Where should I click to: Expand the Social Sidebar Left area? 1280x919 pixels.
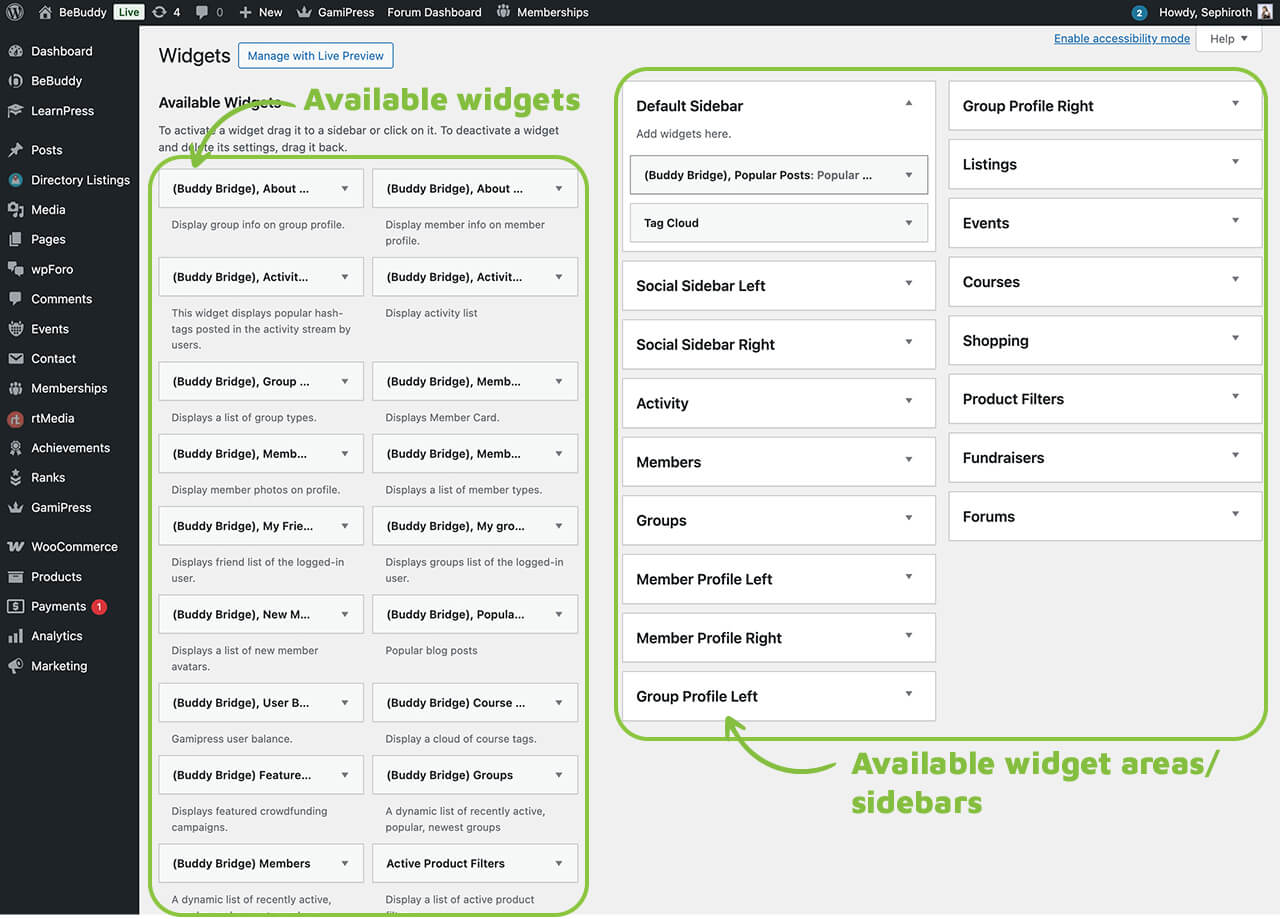(x=908, y=284)
